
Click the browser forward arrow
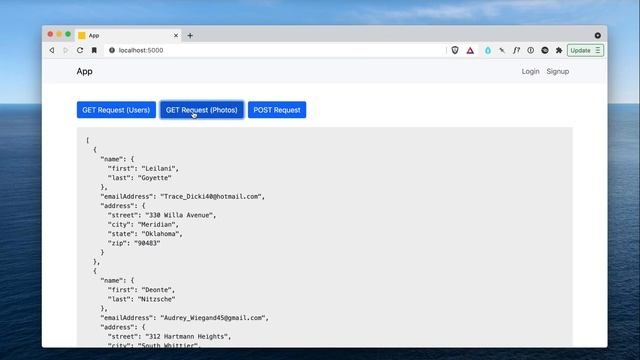(x=66, y=50)
